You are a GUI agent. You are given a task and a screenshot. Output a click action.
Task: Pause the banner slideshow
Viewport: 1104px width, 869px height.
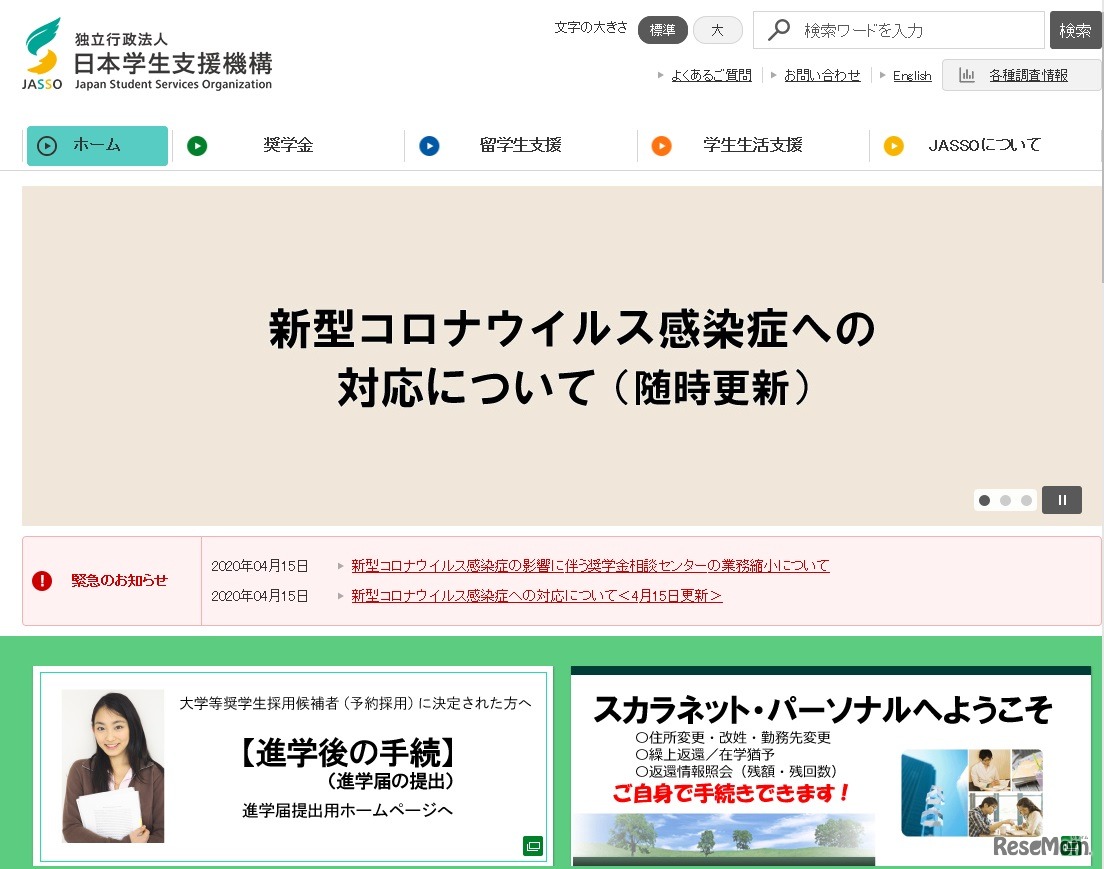[1062, 500]
